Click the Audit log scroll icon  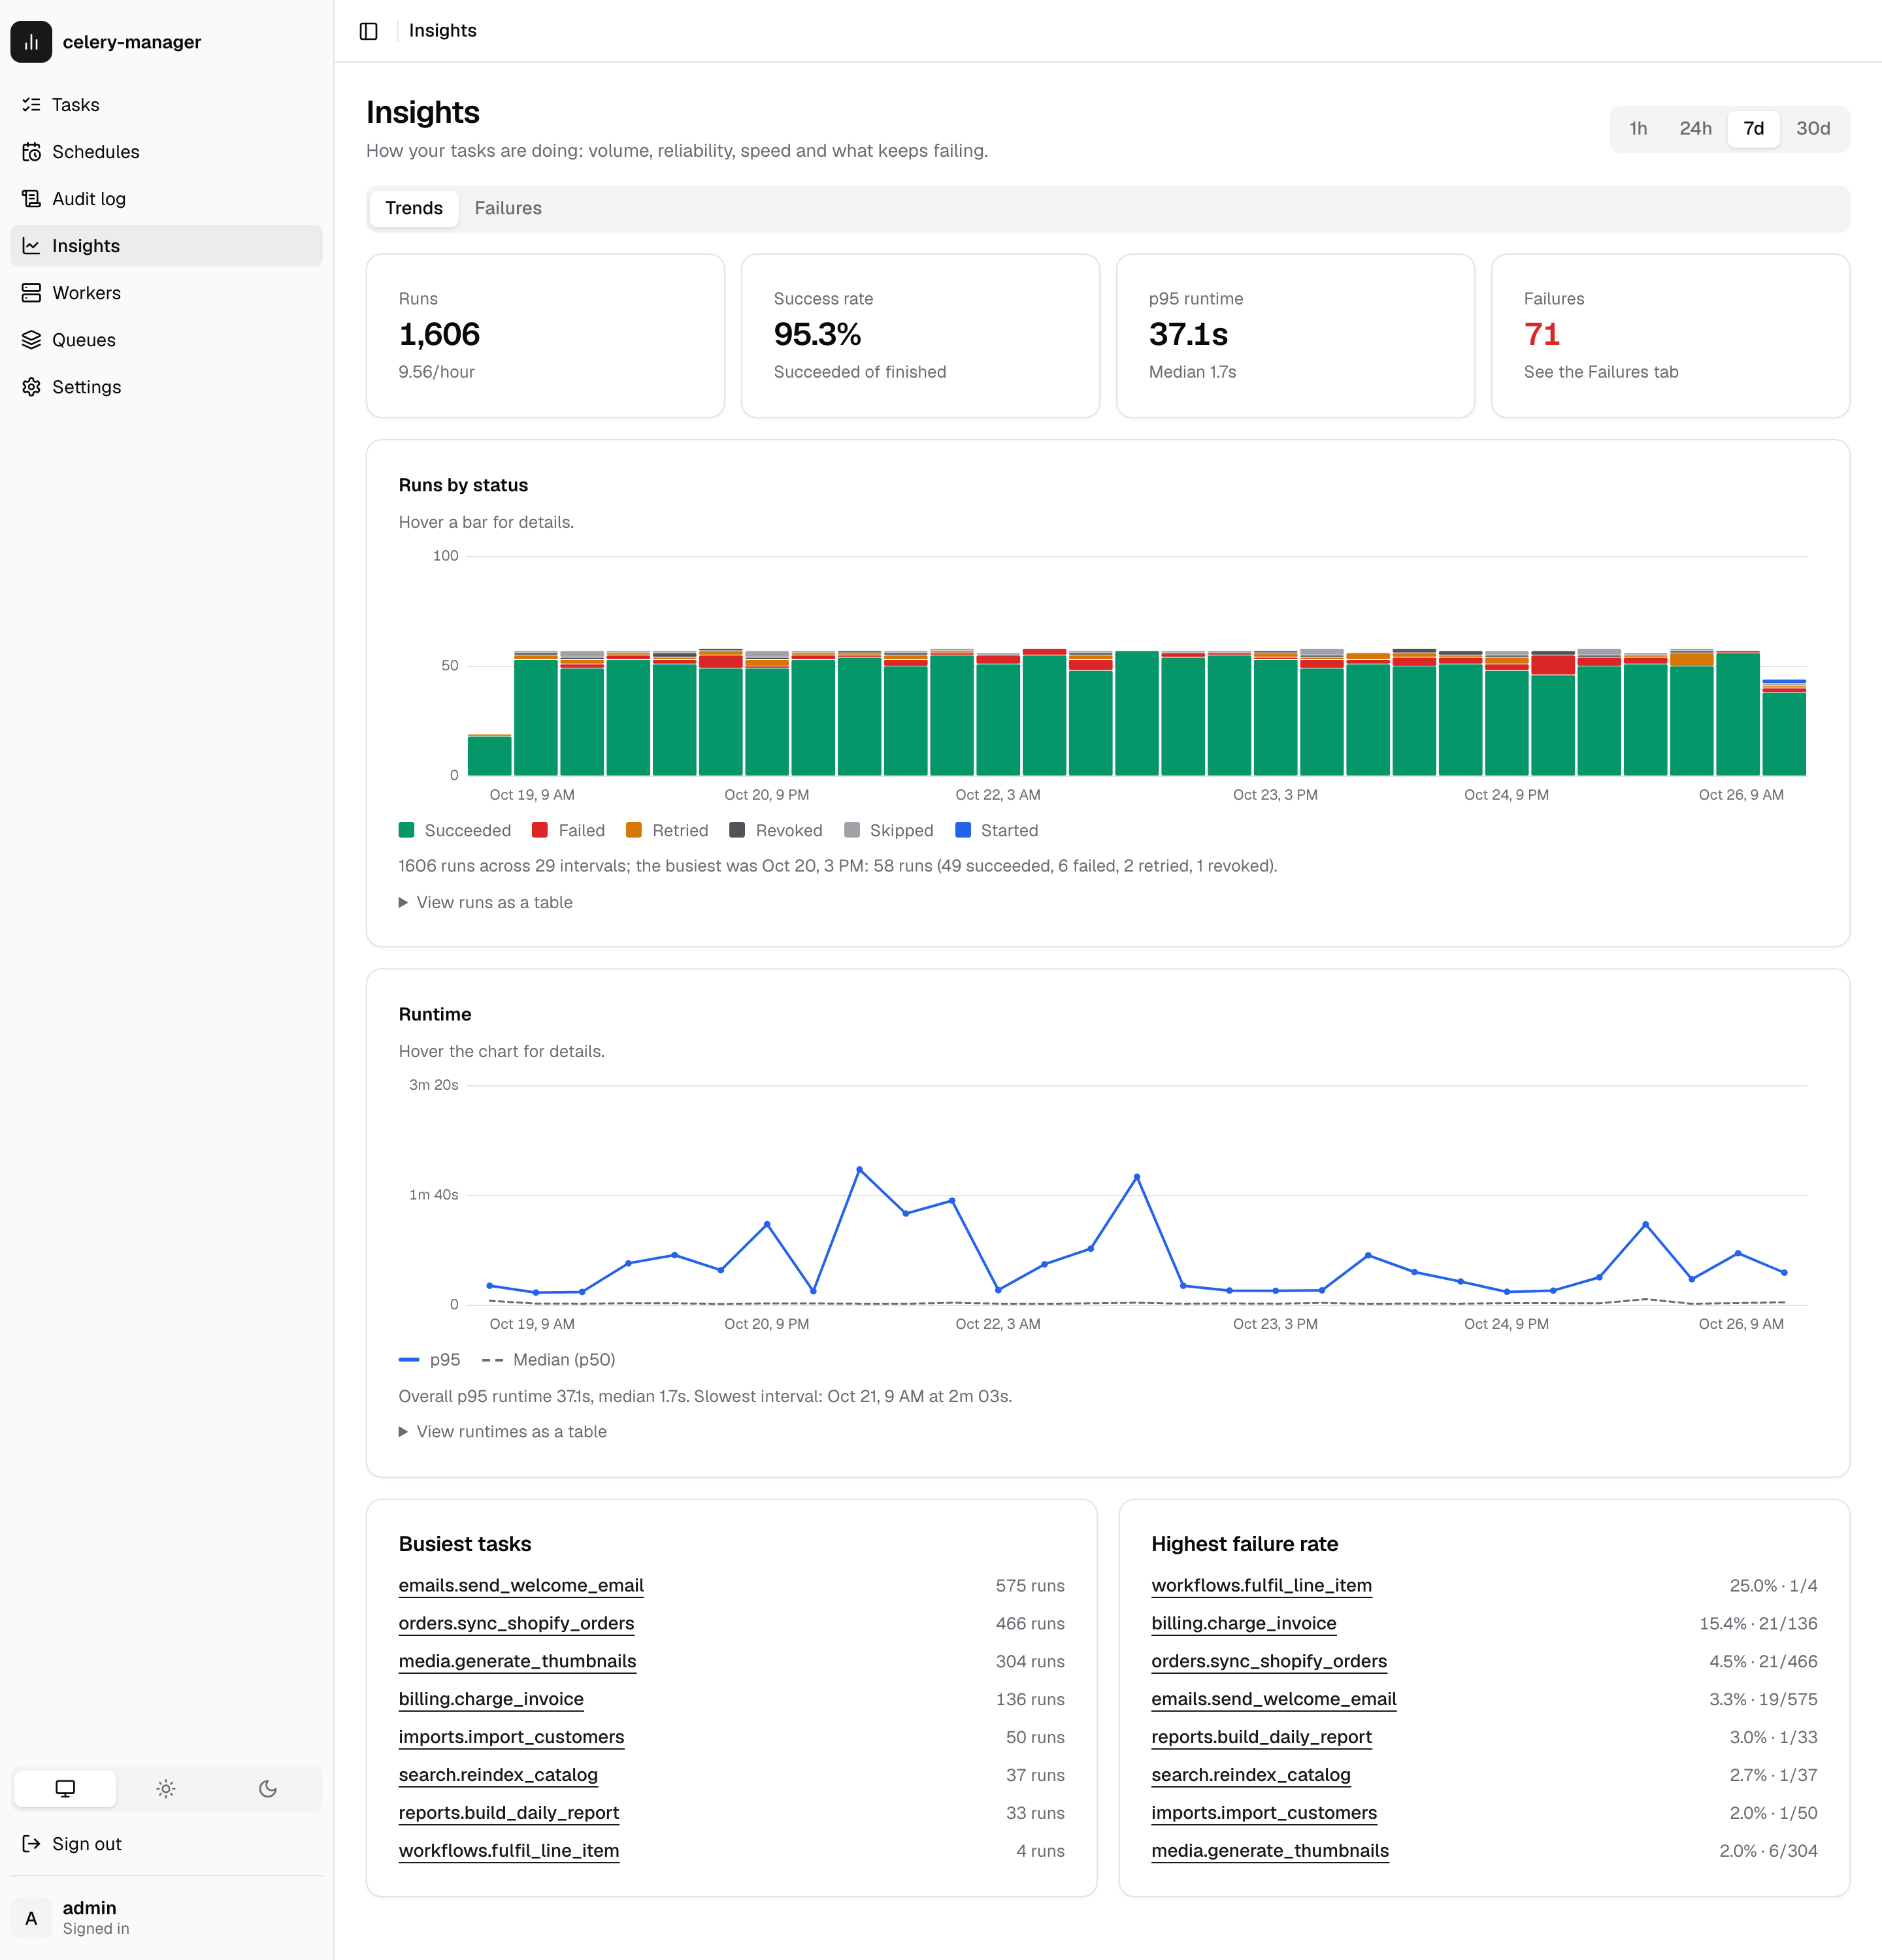31,199
